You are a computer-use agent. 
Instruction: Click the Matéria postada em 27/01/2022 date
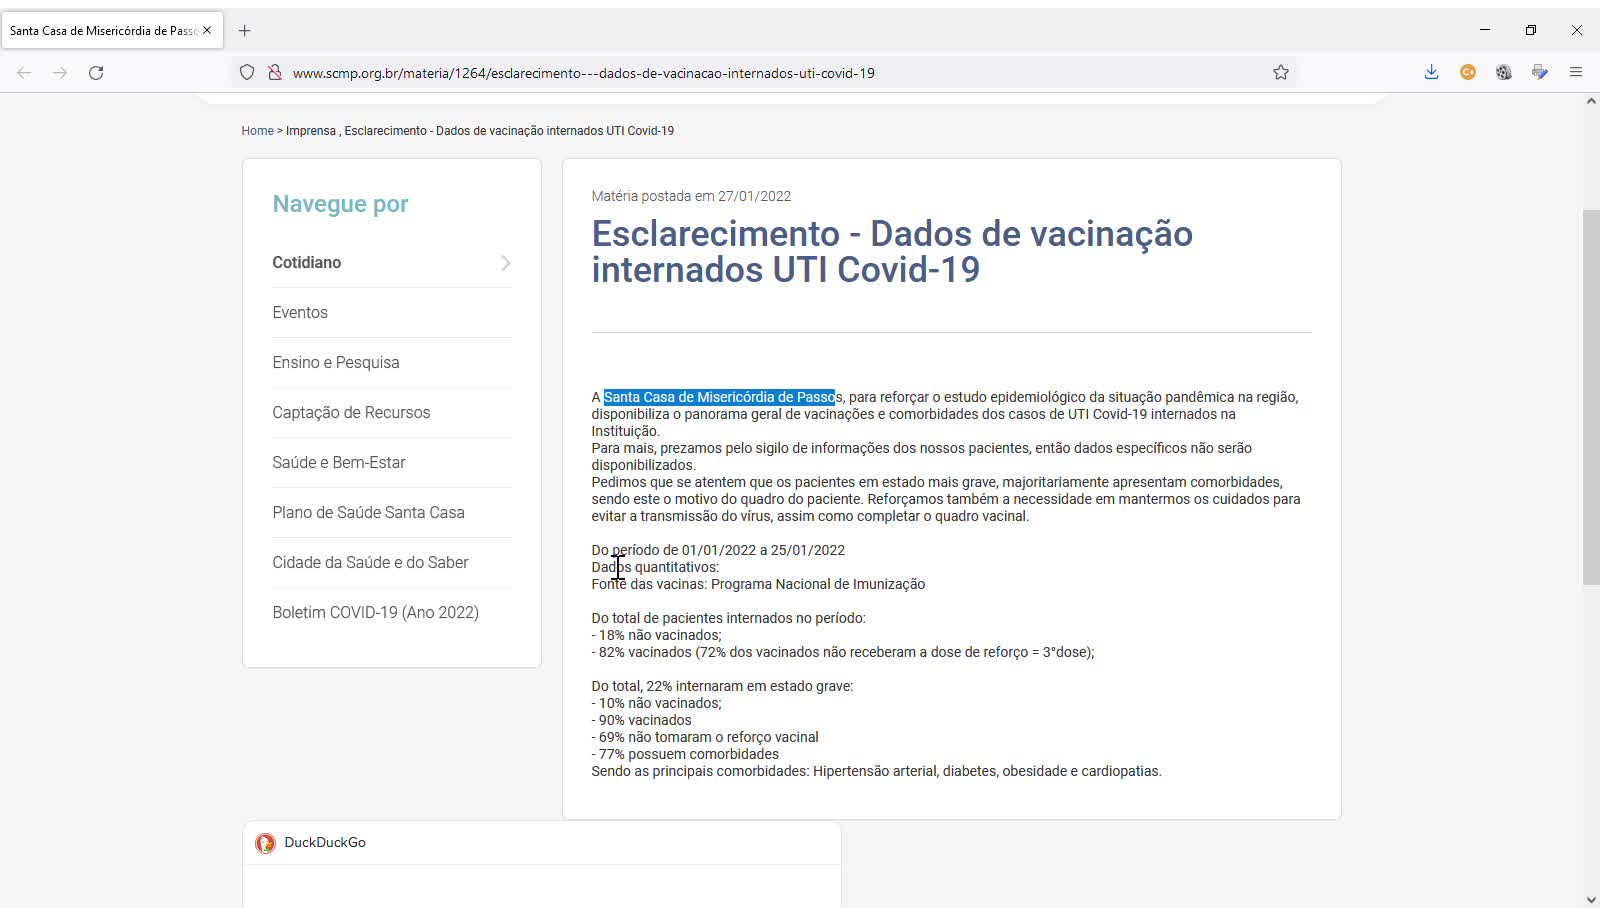click(x=691, y=196)
